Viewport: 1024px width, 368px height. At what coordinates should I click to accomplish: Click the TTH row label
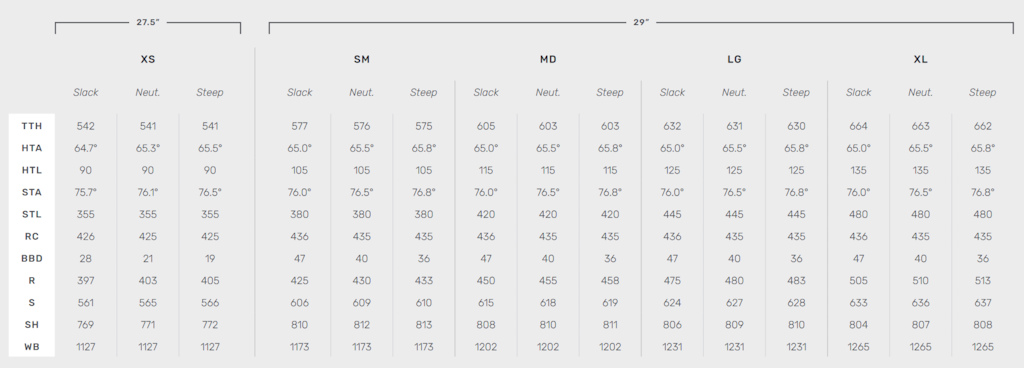click(x=31, y=126)
